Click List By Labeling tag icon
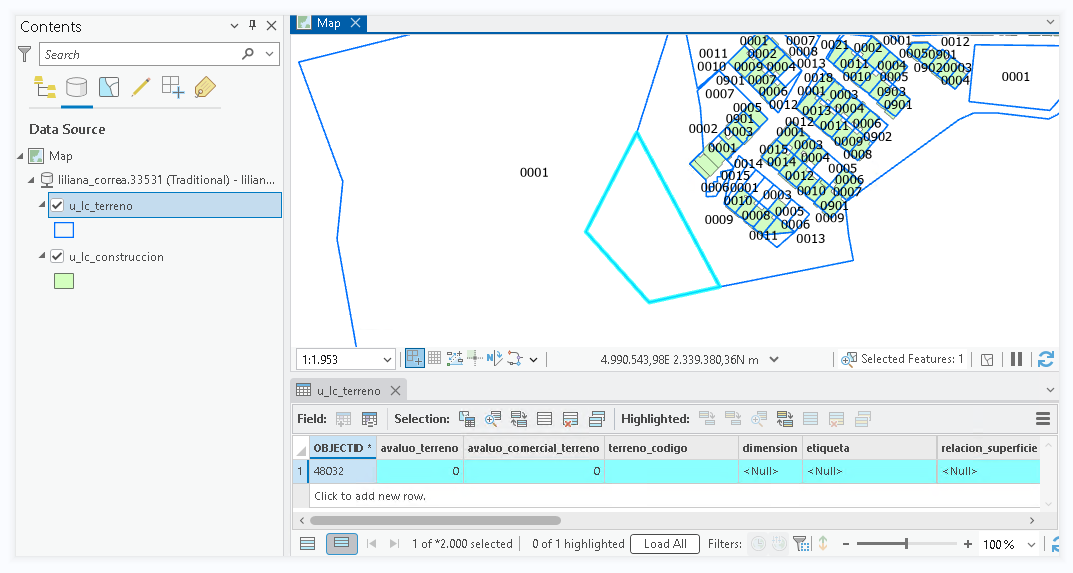Image resolution: width=1073 pixels, height=573 pixels. [x=205, y=88]
